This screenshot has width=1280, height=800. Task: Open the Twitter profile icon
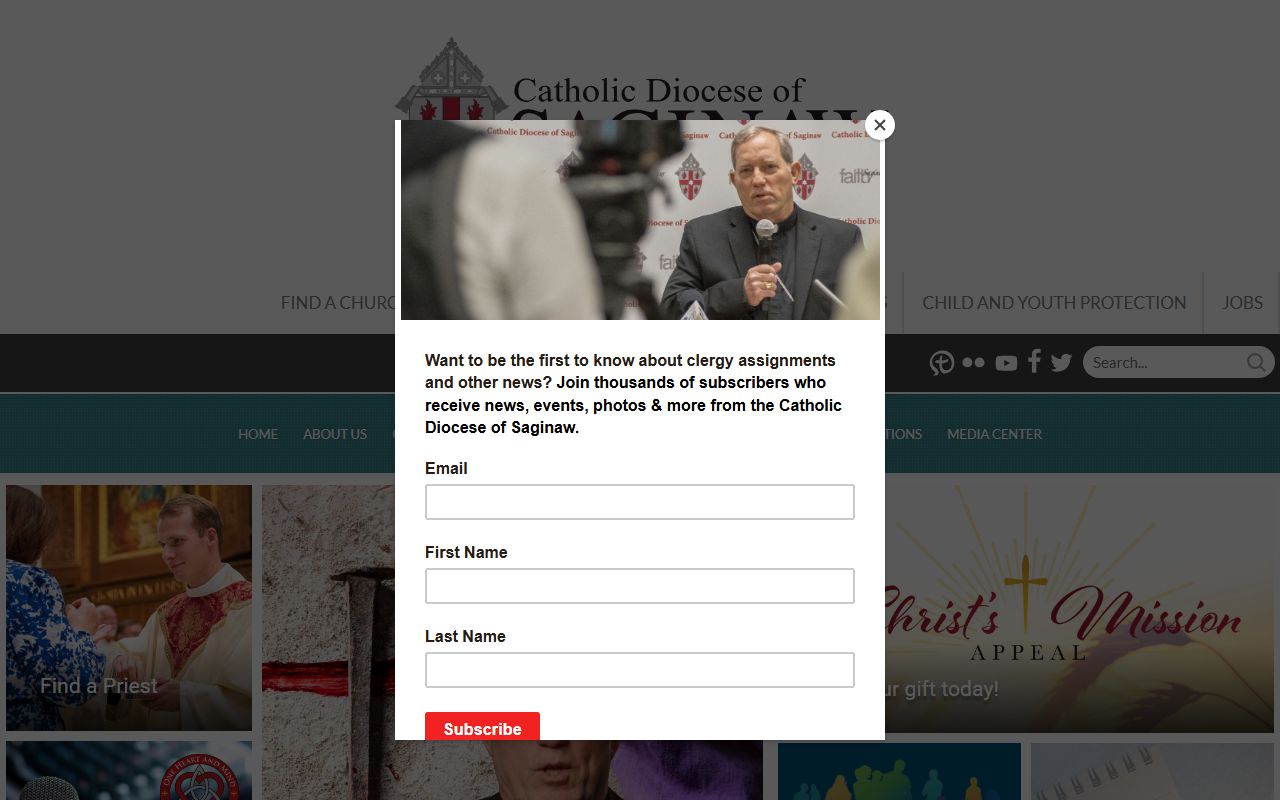(x=1061, y=363)
